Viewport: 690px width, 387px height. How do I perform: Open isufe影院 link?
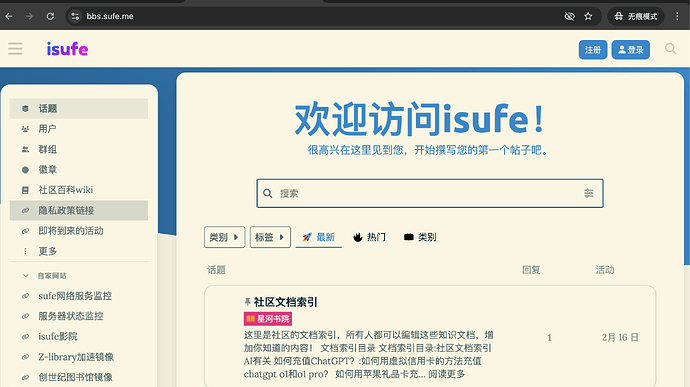pos(79,336)
